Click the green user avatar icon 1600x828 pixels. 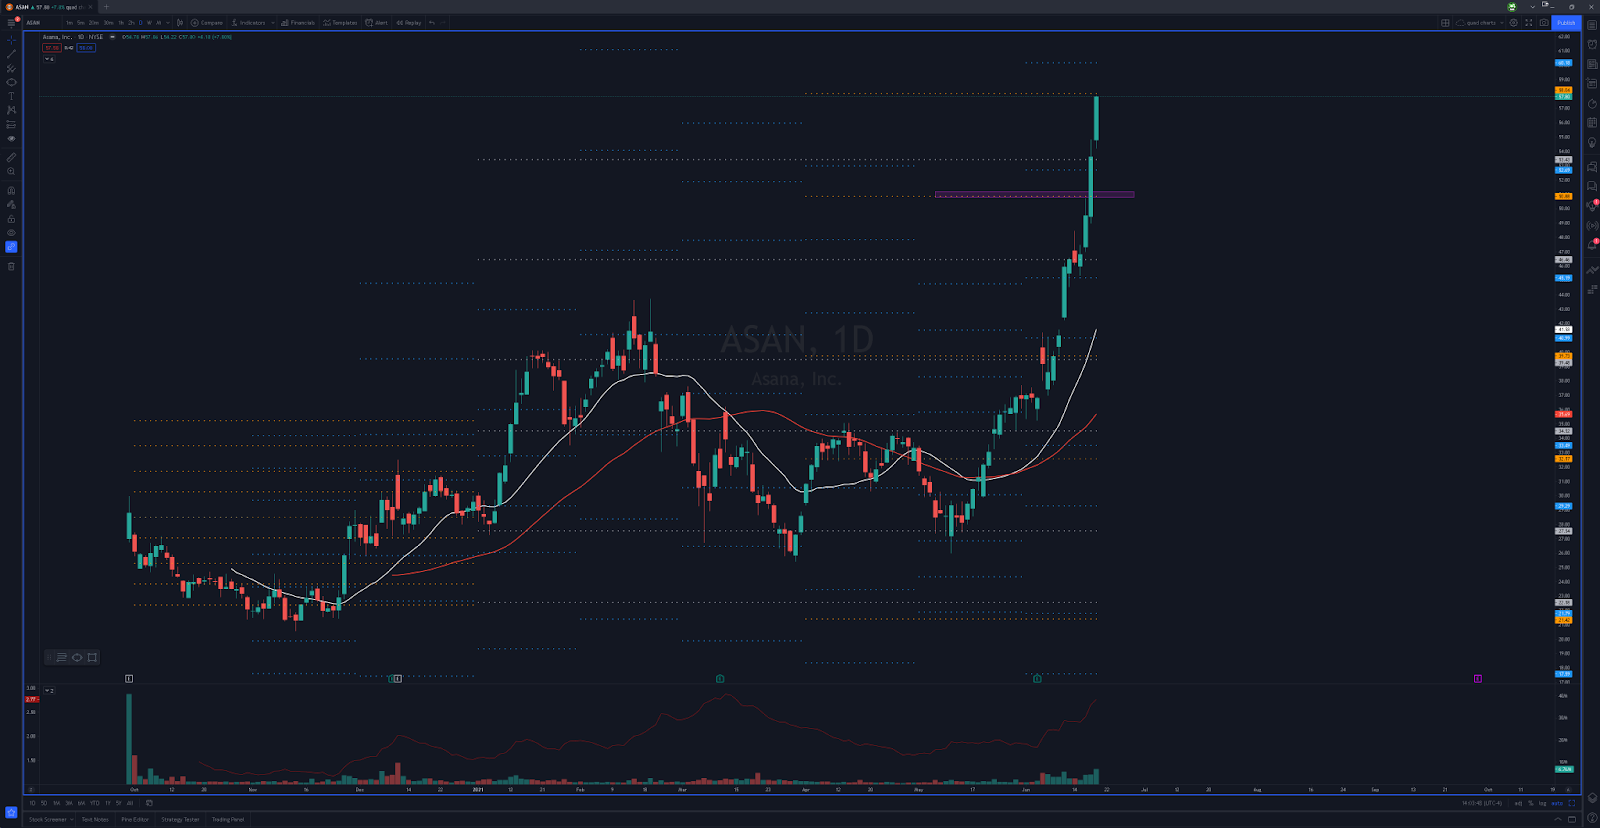(1512, 6)
